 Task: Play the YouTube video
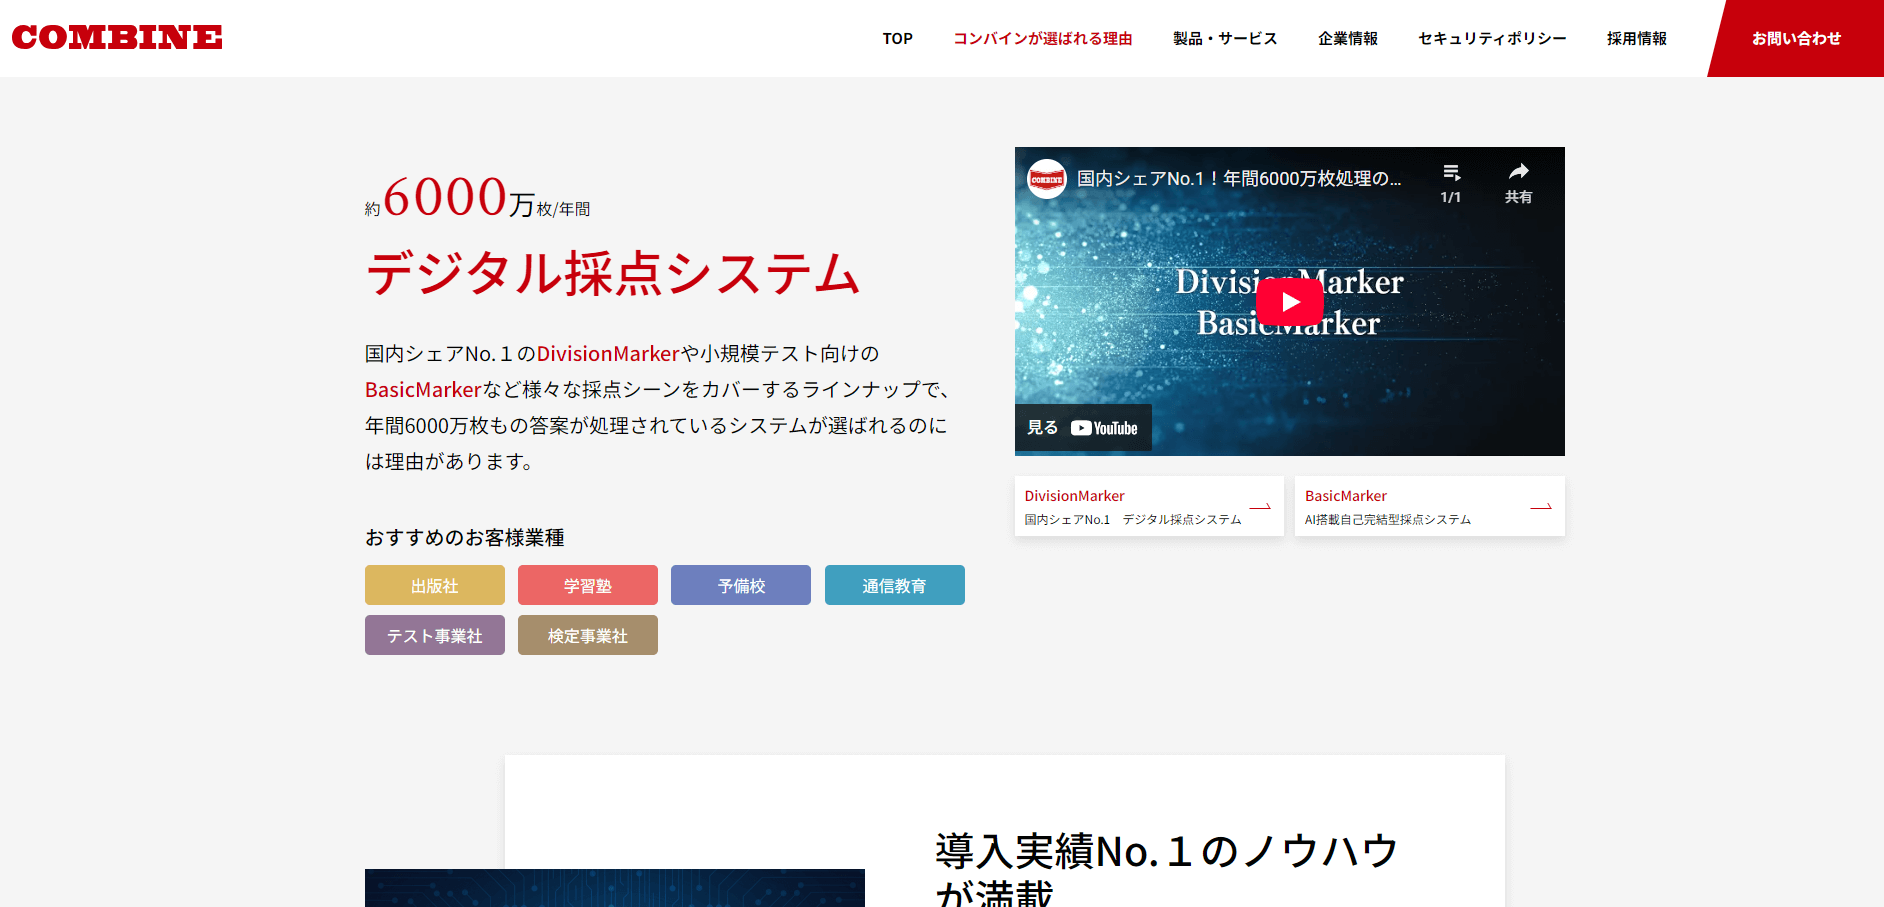[1289, 302]
